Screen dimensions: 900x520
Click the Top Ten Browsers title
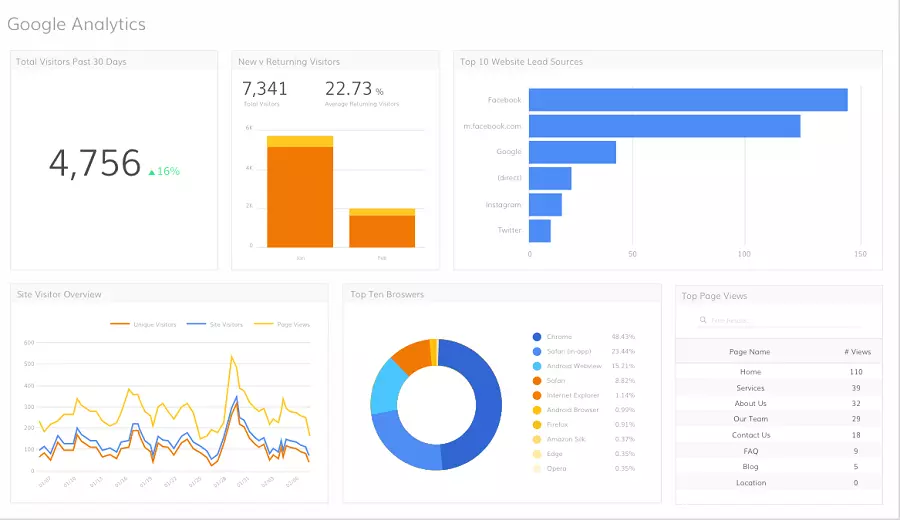tap(387, 294)
